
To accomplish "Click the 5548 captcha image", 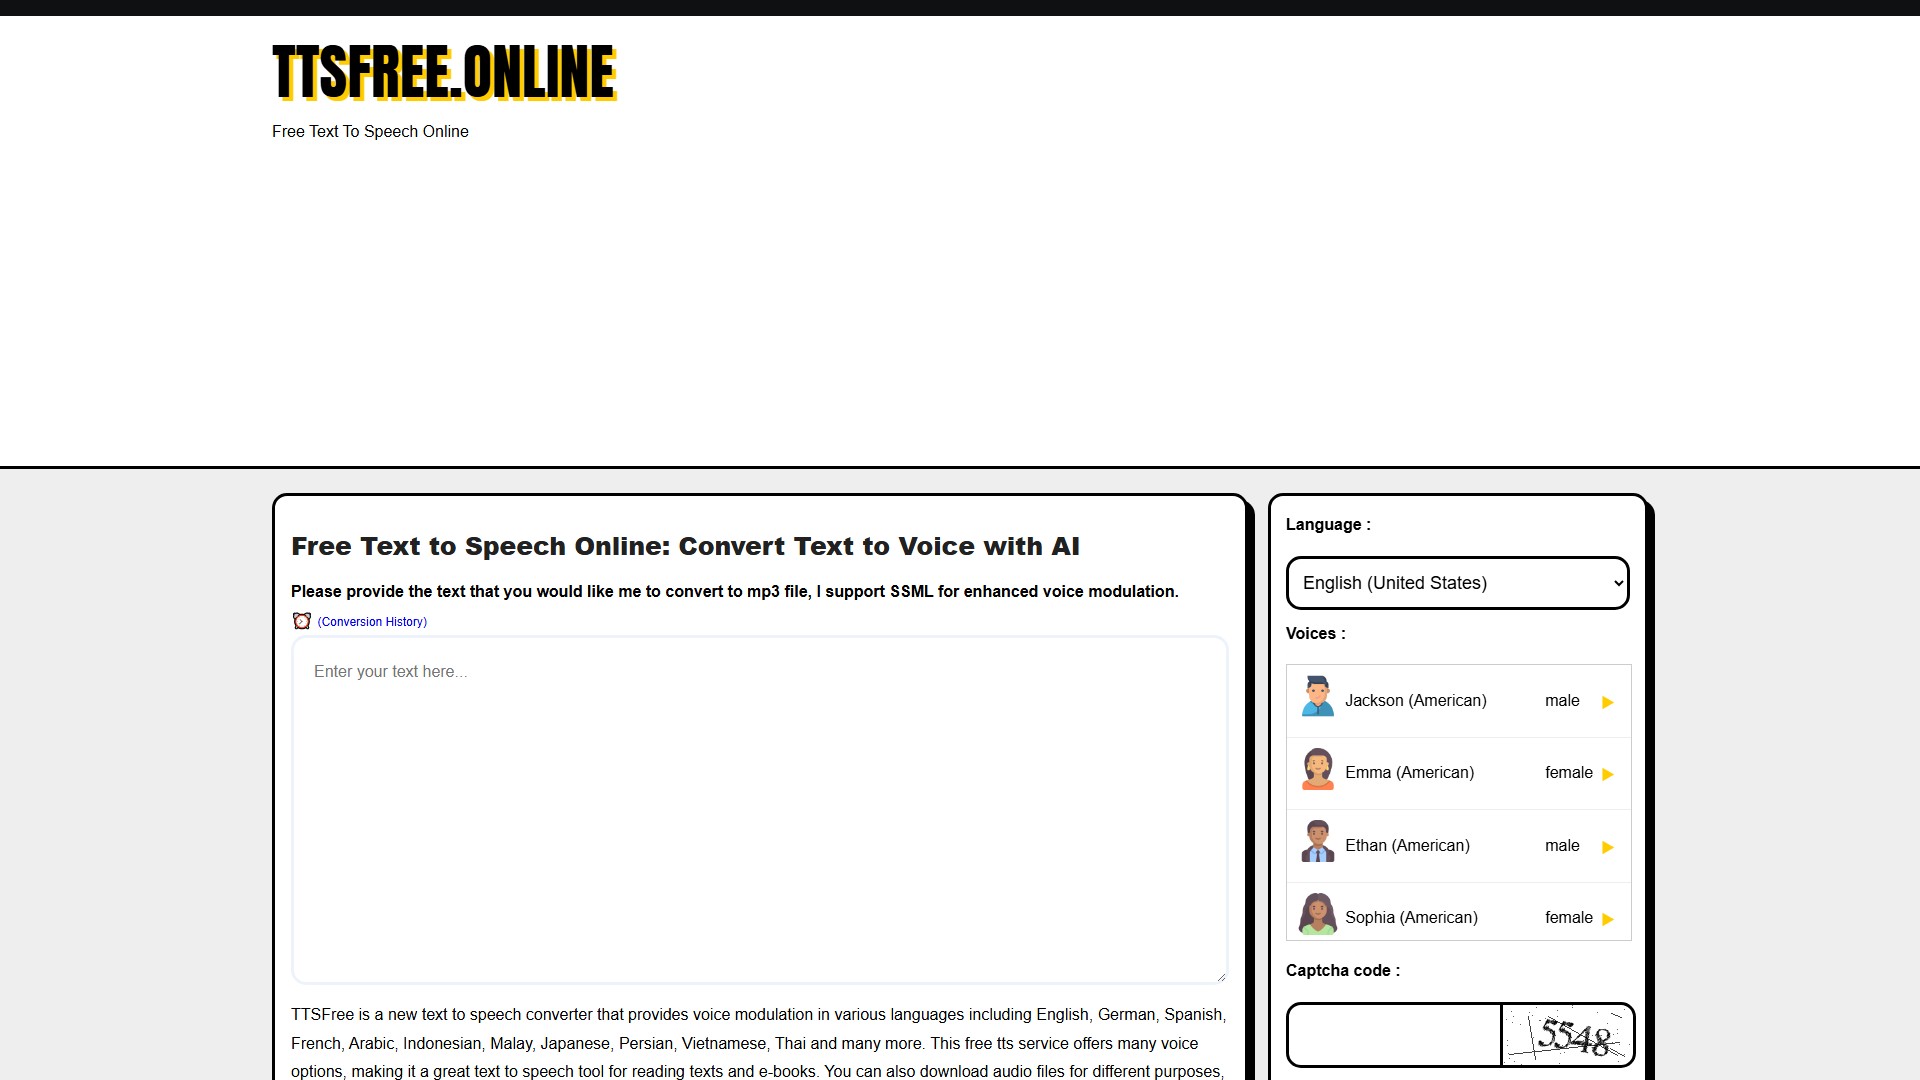I will [x=1567, y=1035].
